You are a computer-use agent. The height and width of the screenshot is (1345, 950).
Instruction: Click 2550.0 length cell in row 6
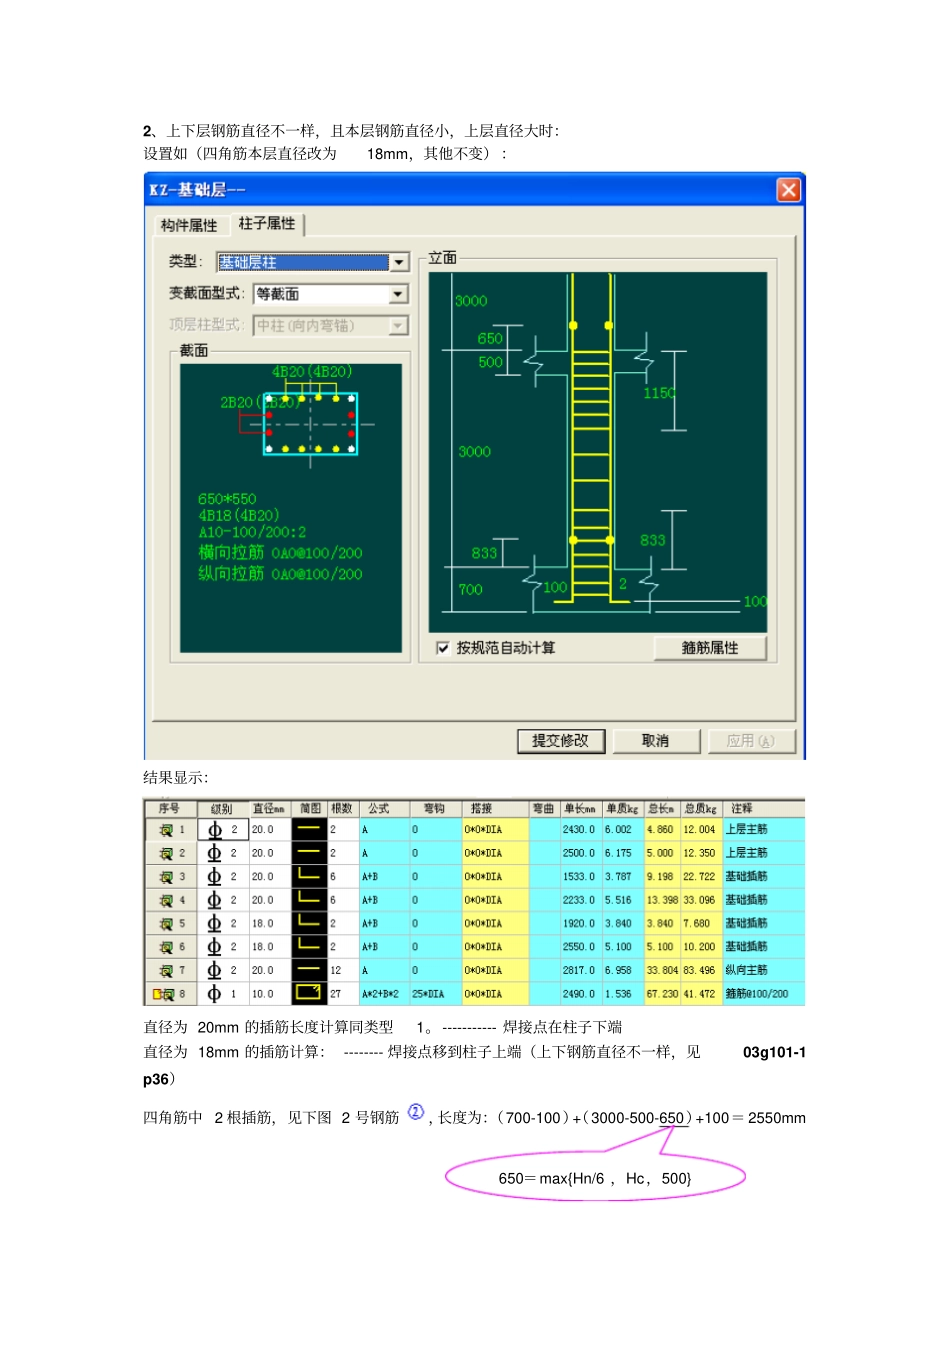tap(579, 947)
